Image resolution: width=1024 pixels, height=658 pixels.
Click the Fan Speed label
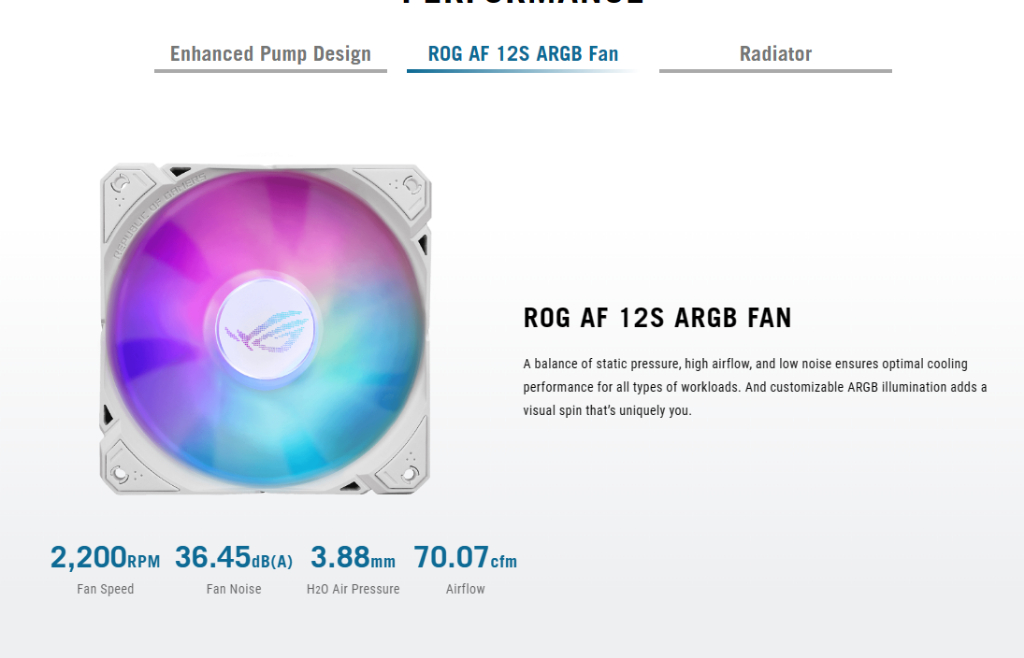pyautogui.click(x=104, y=589)
